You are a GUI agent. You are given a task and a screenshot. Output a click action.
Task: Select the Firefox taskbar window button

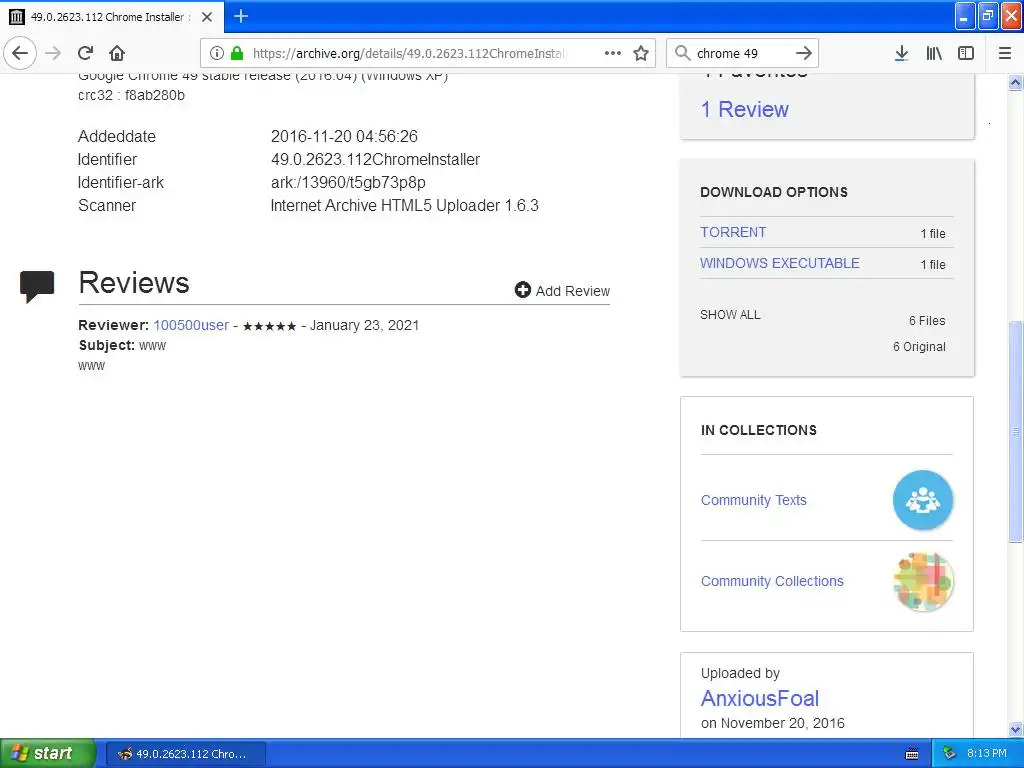tap(185, 754)
